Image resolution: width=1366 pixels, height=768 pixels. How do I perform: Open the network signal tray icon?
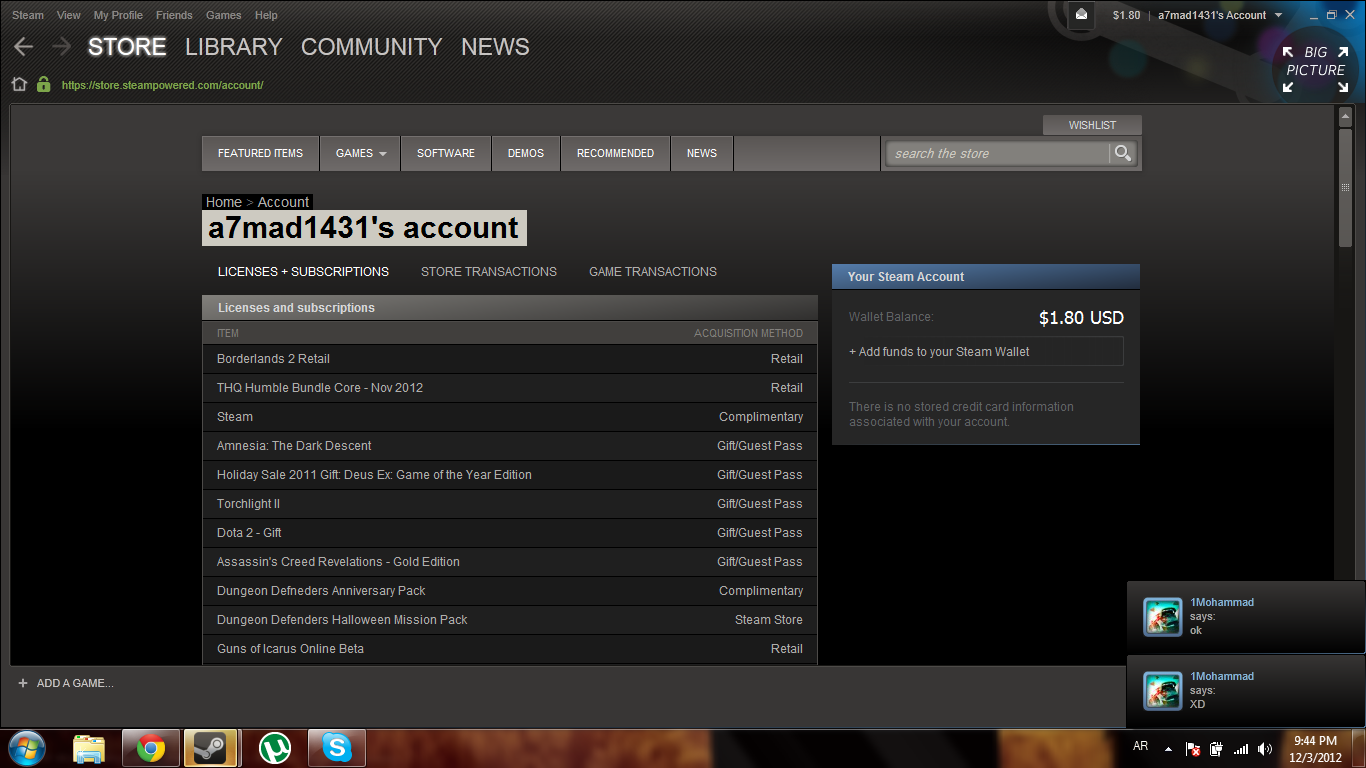pyautogui.click(x=1241, y=749)
